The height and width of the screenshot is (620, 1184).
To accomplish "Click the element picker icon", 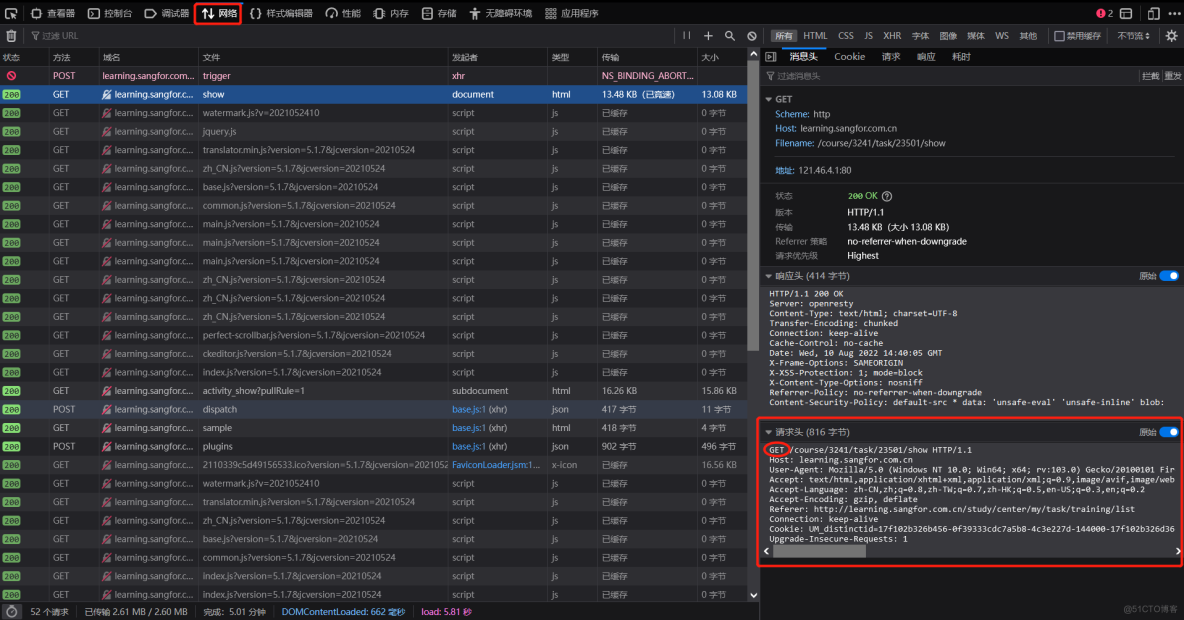I will click(x=11, y=13).
